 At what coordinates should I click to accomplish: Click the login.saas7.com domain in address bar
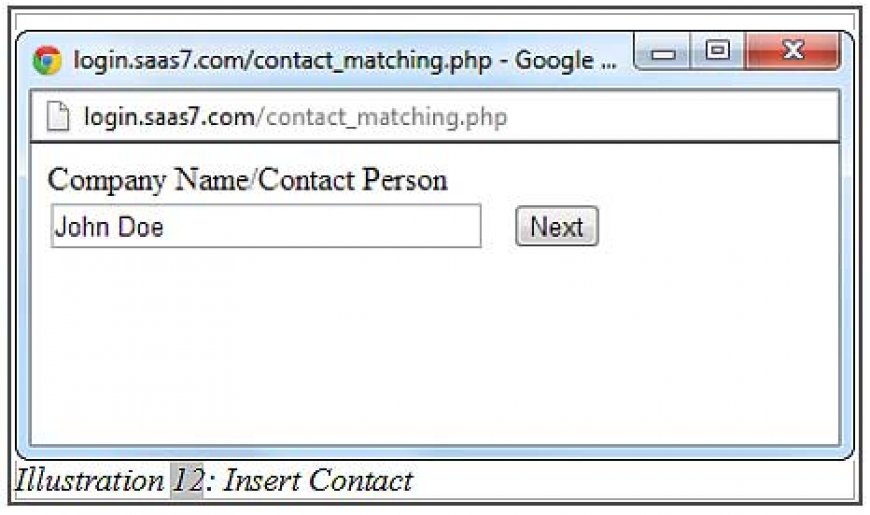(x=169, y=117)
